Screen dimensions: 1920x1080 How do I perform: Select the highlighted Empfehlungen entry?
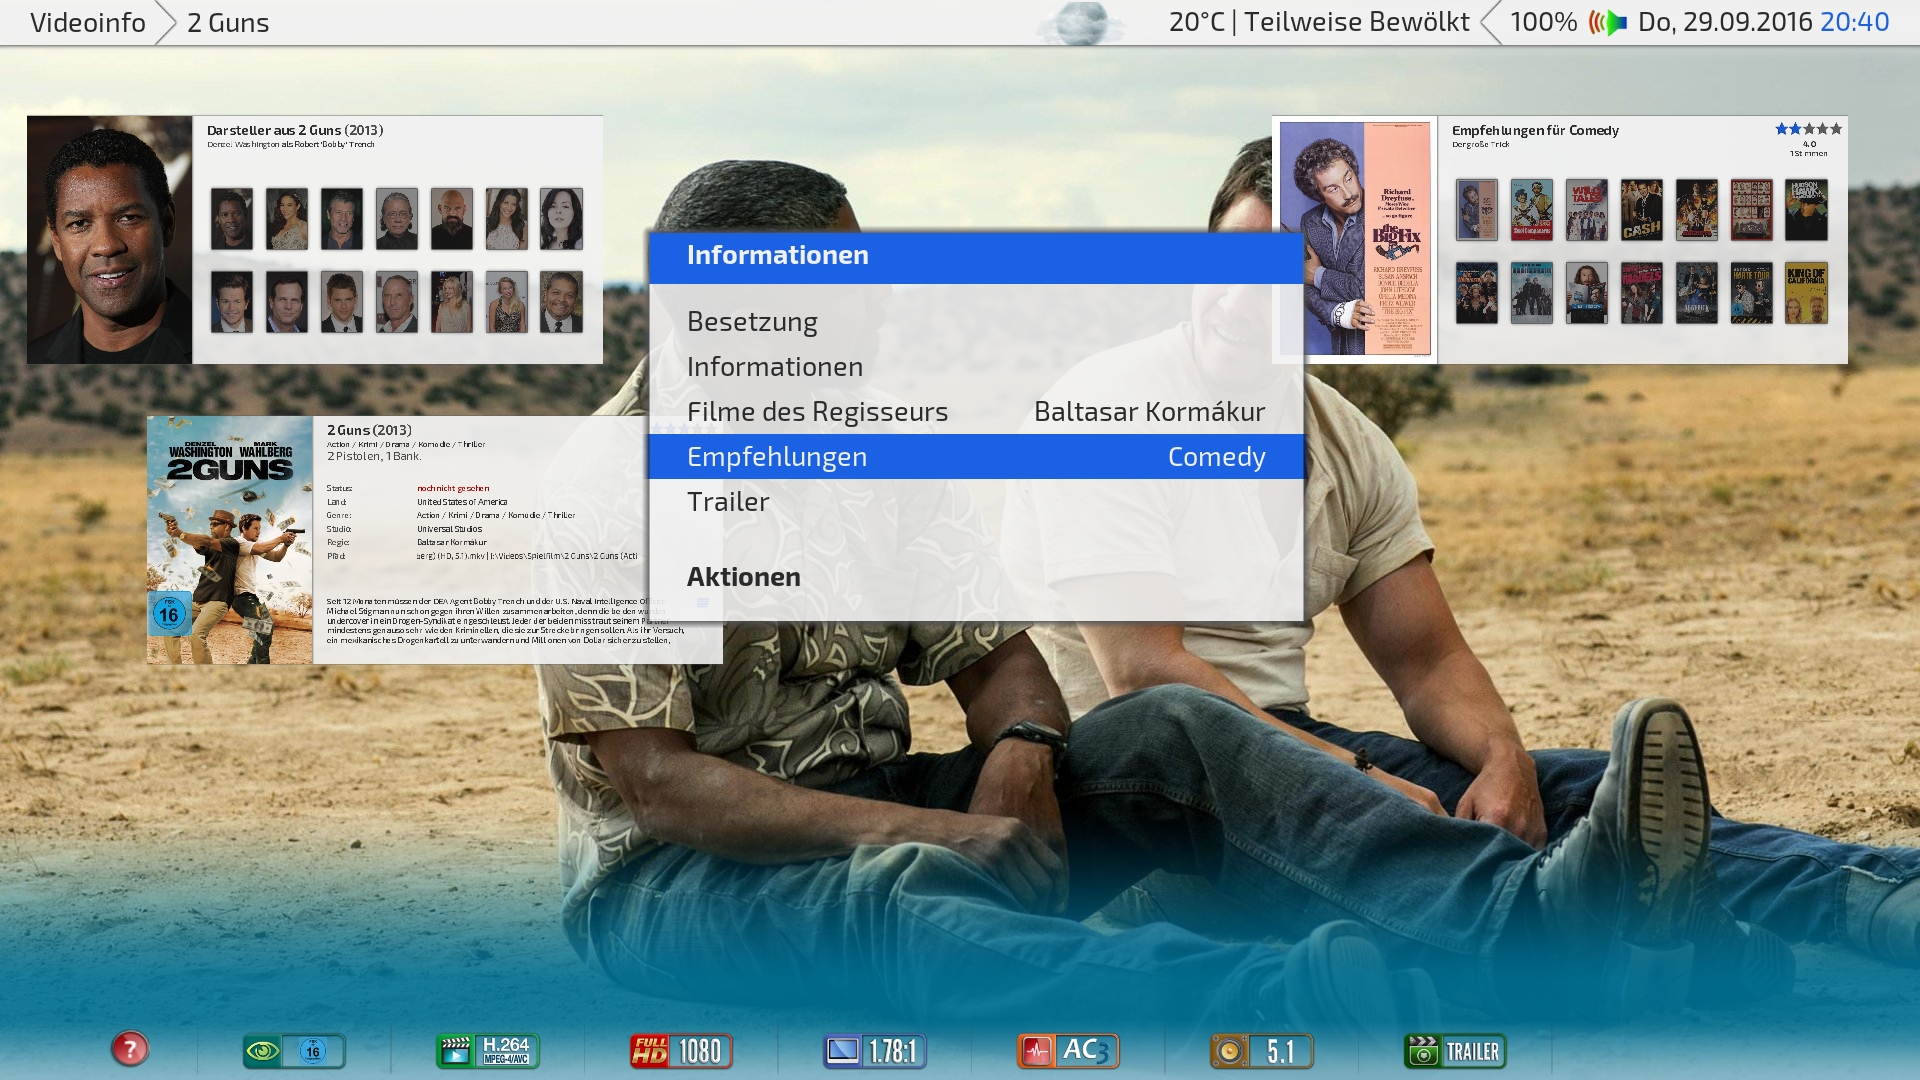click(x=976, y=457)
